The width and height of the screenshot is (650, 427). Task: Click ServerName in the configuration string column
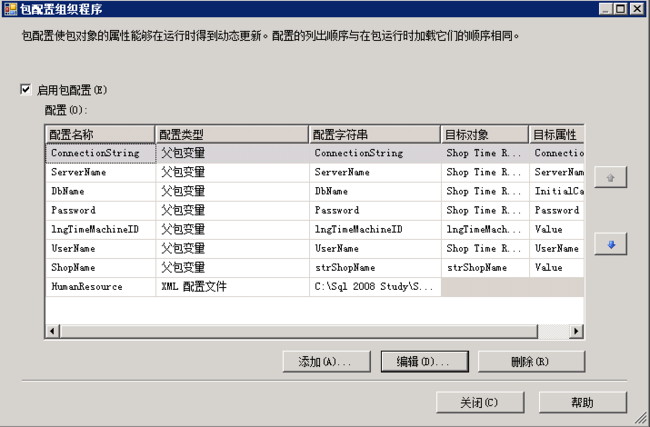tap(375, 172)
